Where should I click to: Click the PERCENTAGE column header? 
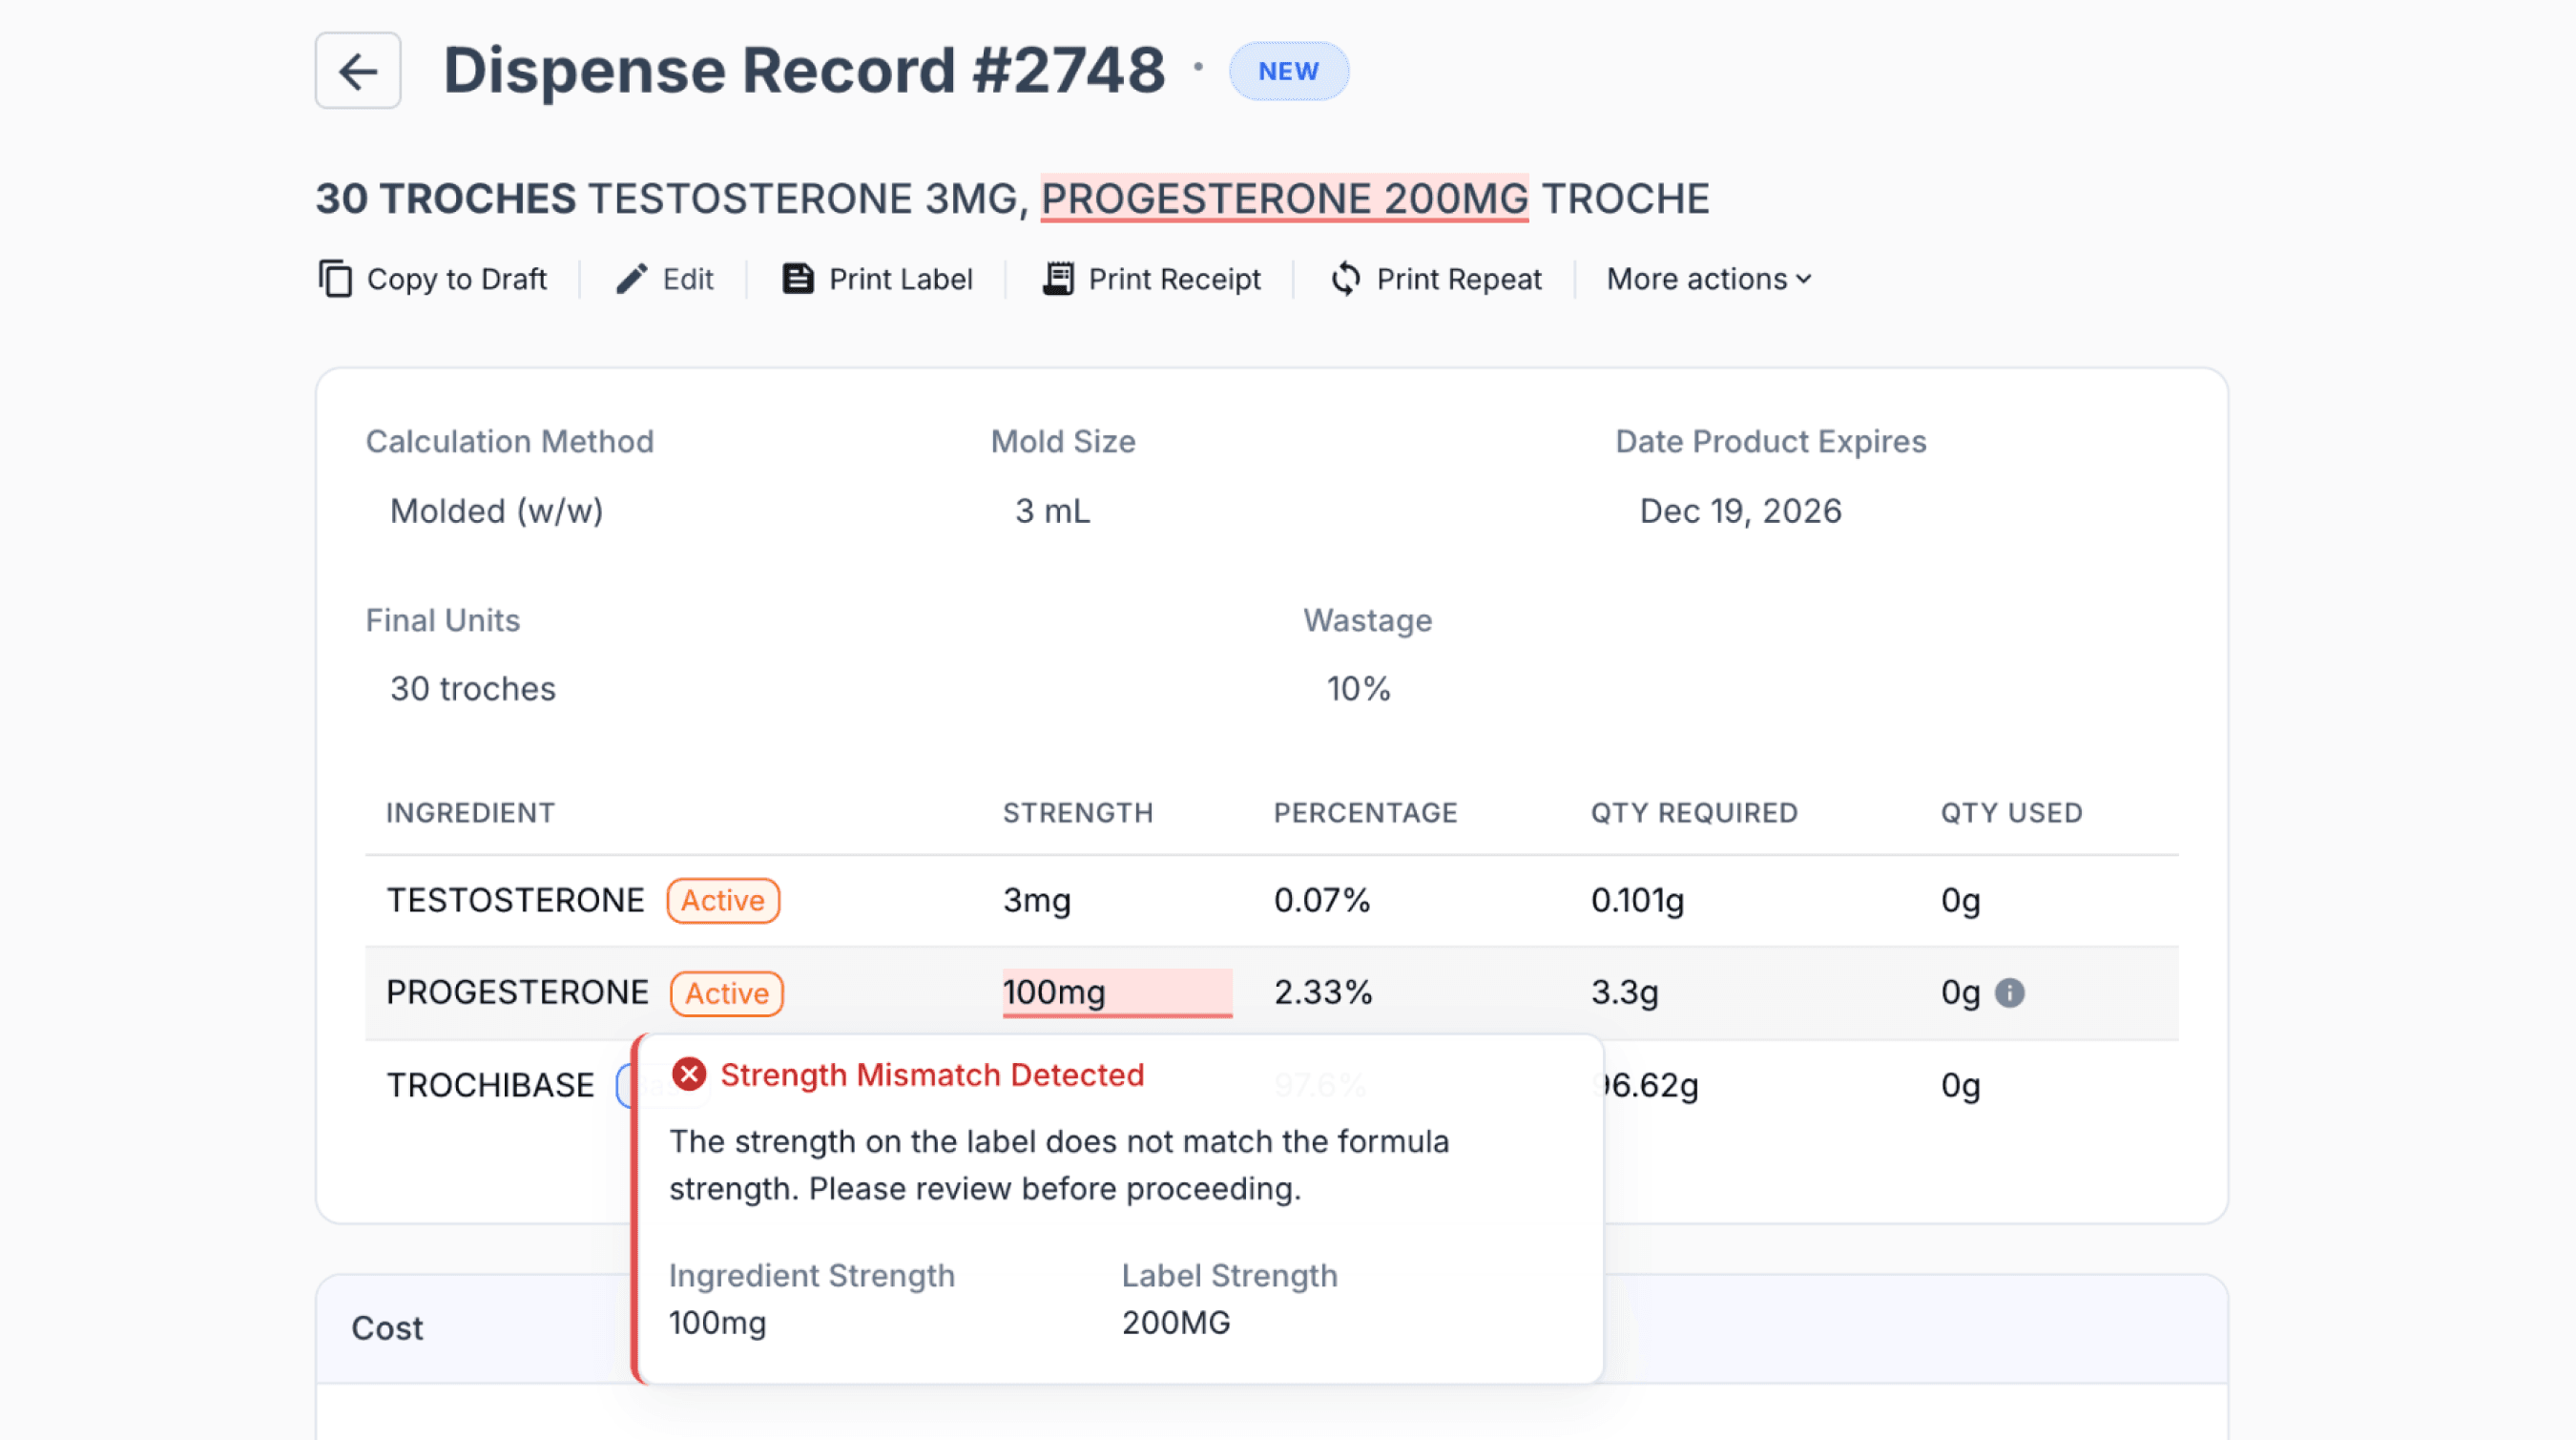[x=1365, y=812]
